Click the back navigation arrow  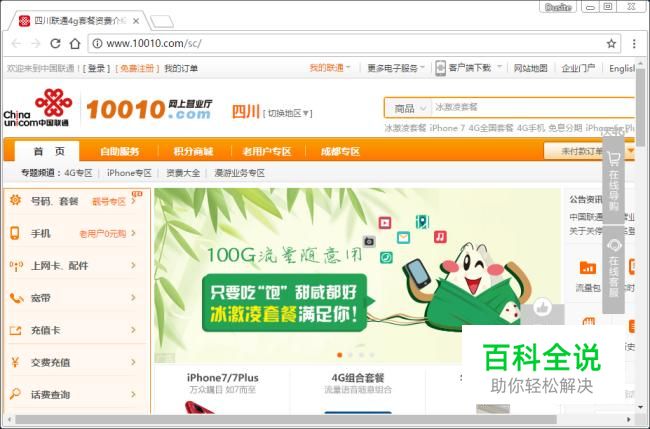click(16, 43)
